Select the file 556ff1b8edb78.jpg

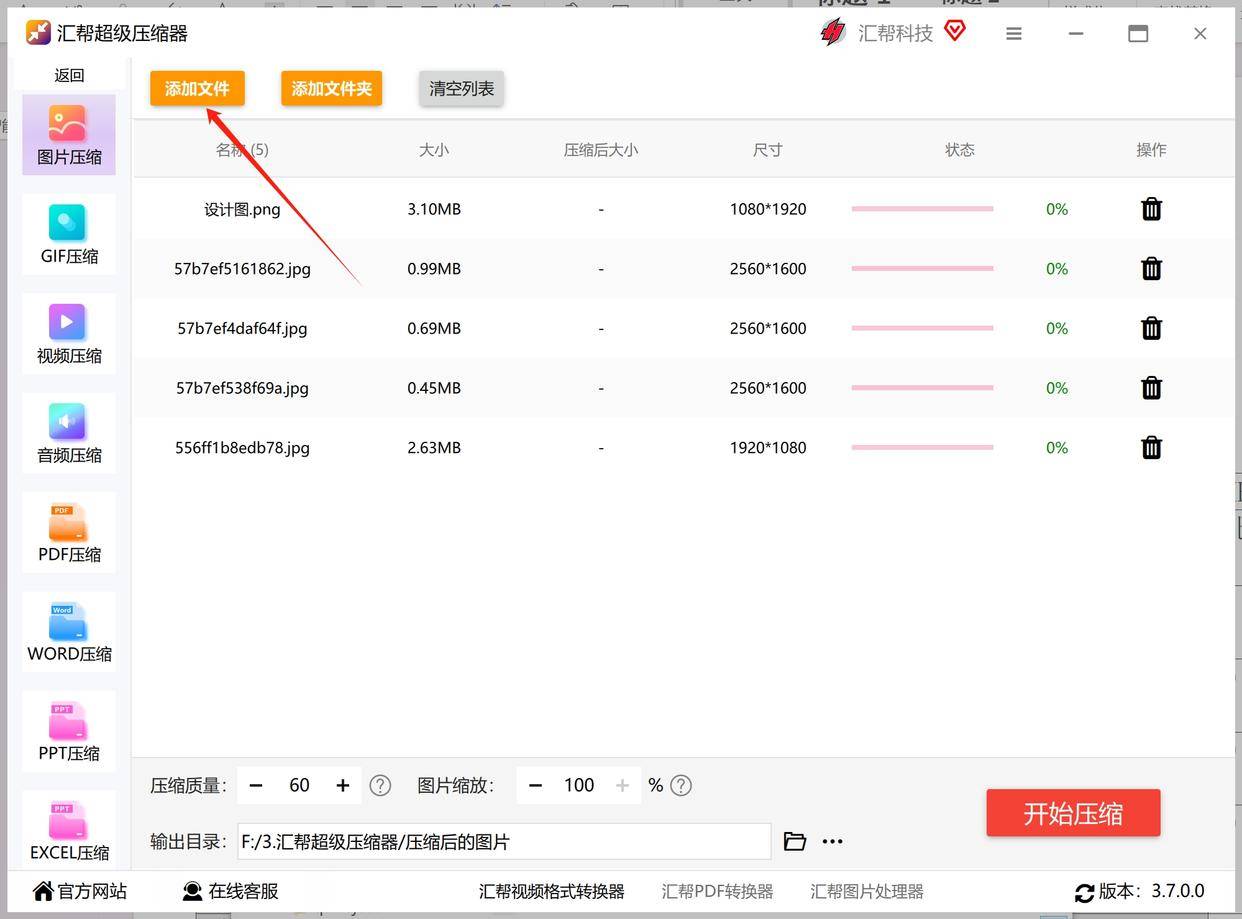(242, 448)
